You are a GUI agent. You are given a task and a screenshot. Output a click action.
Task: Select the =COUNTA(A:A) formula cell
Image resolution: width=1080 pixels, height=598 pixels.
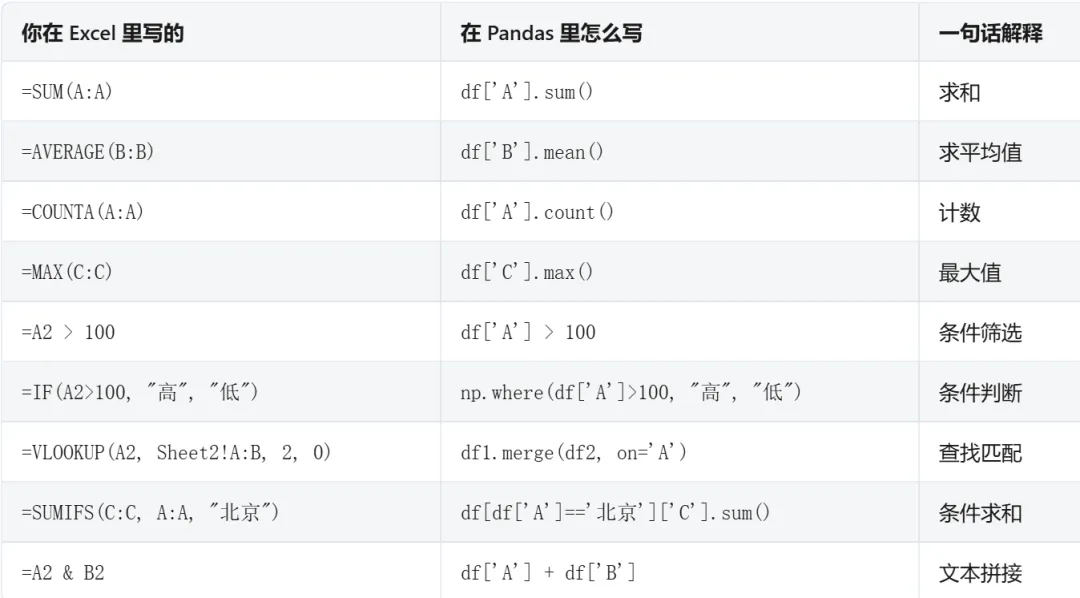coord(82,212)
